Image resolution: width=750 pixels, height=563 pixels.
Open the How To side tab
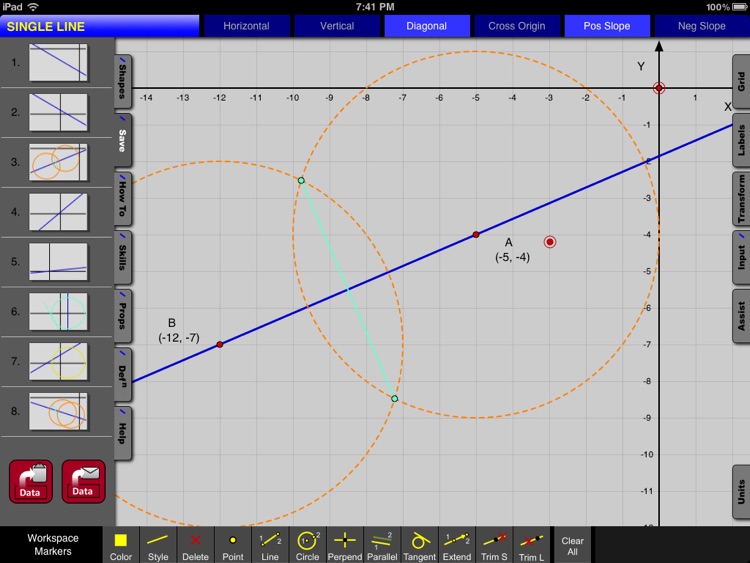pos(122,199)
